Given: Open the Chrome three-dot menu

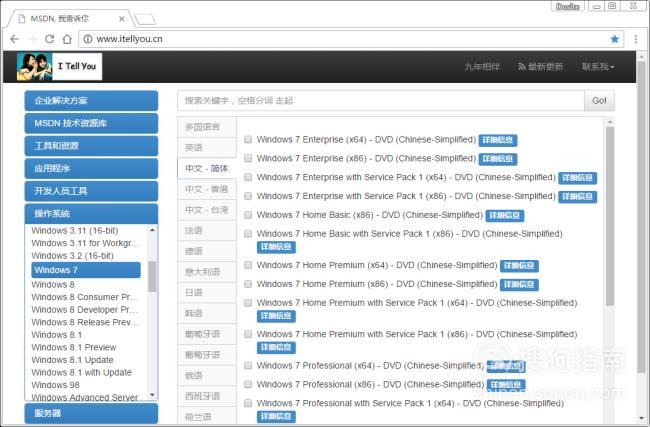Looking at the screenshot, I should (x=635, y=39).
